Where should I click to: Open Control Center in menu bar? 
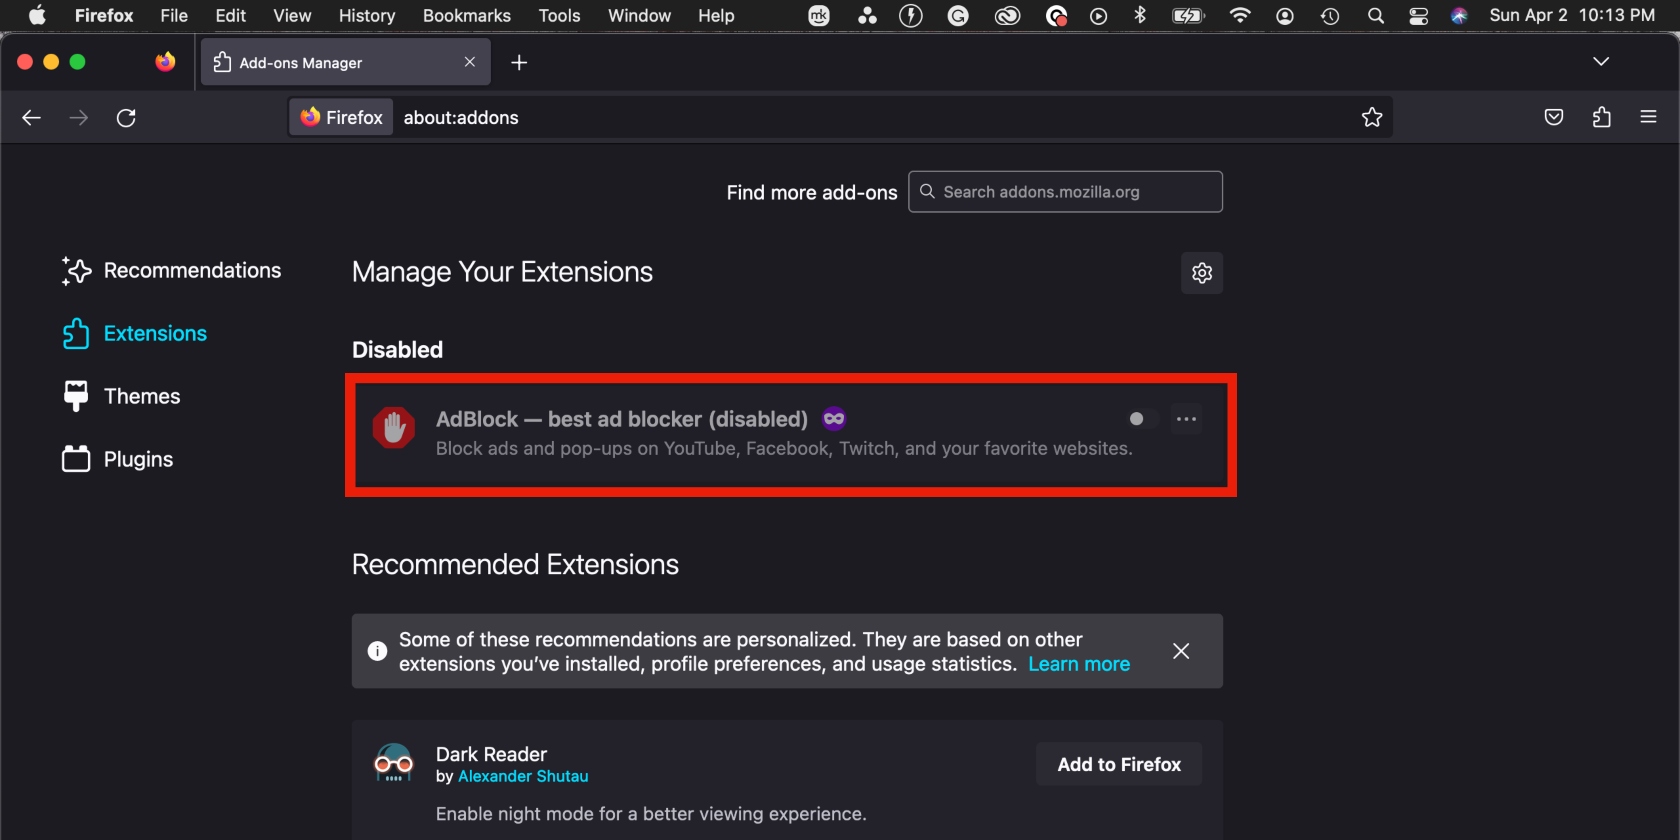click(x=1418, y=15)
